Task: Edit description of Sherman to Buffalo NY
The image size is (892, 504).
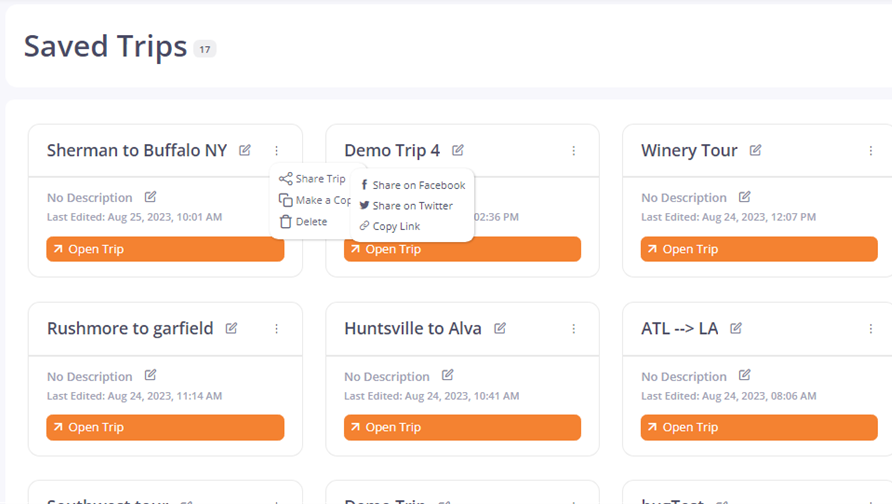Action: (150, 197)
